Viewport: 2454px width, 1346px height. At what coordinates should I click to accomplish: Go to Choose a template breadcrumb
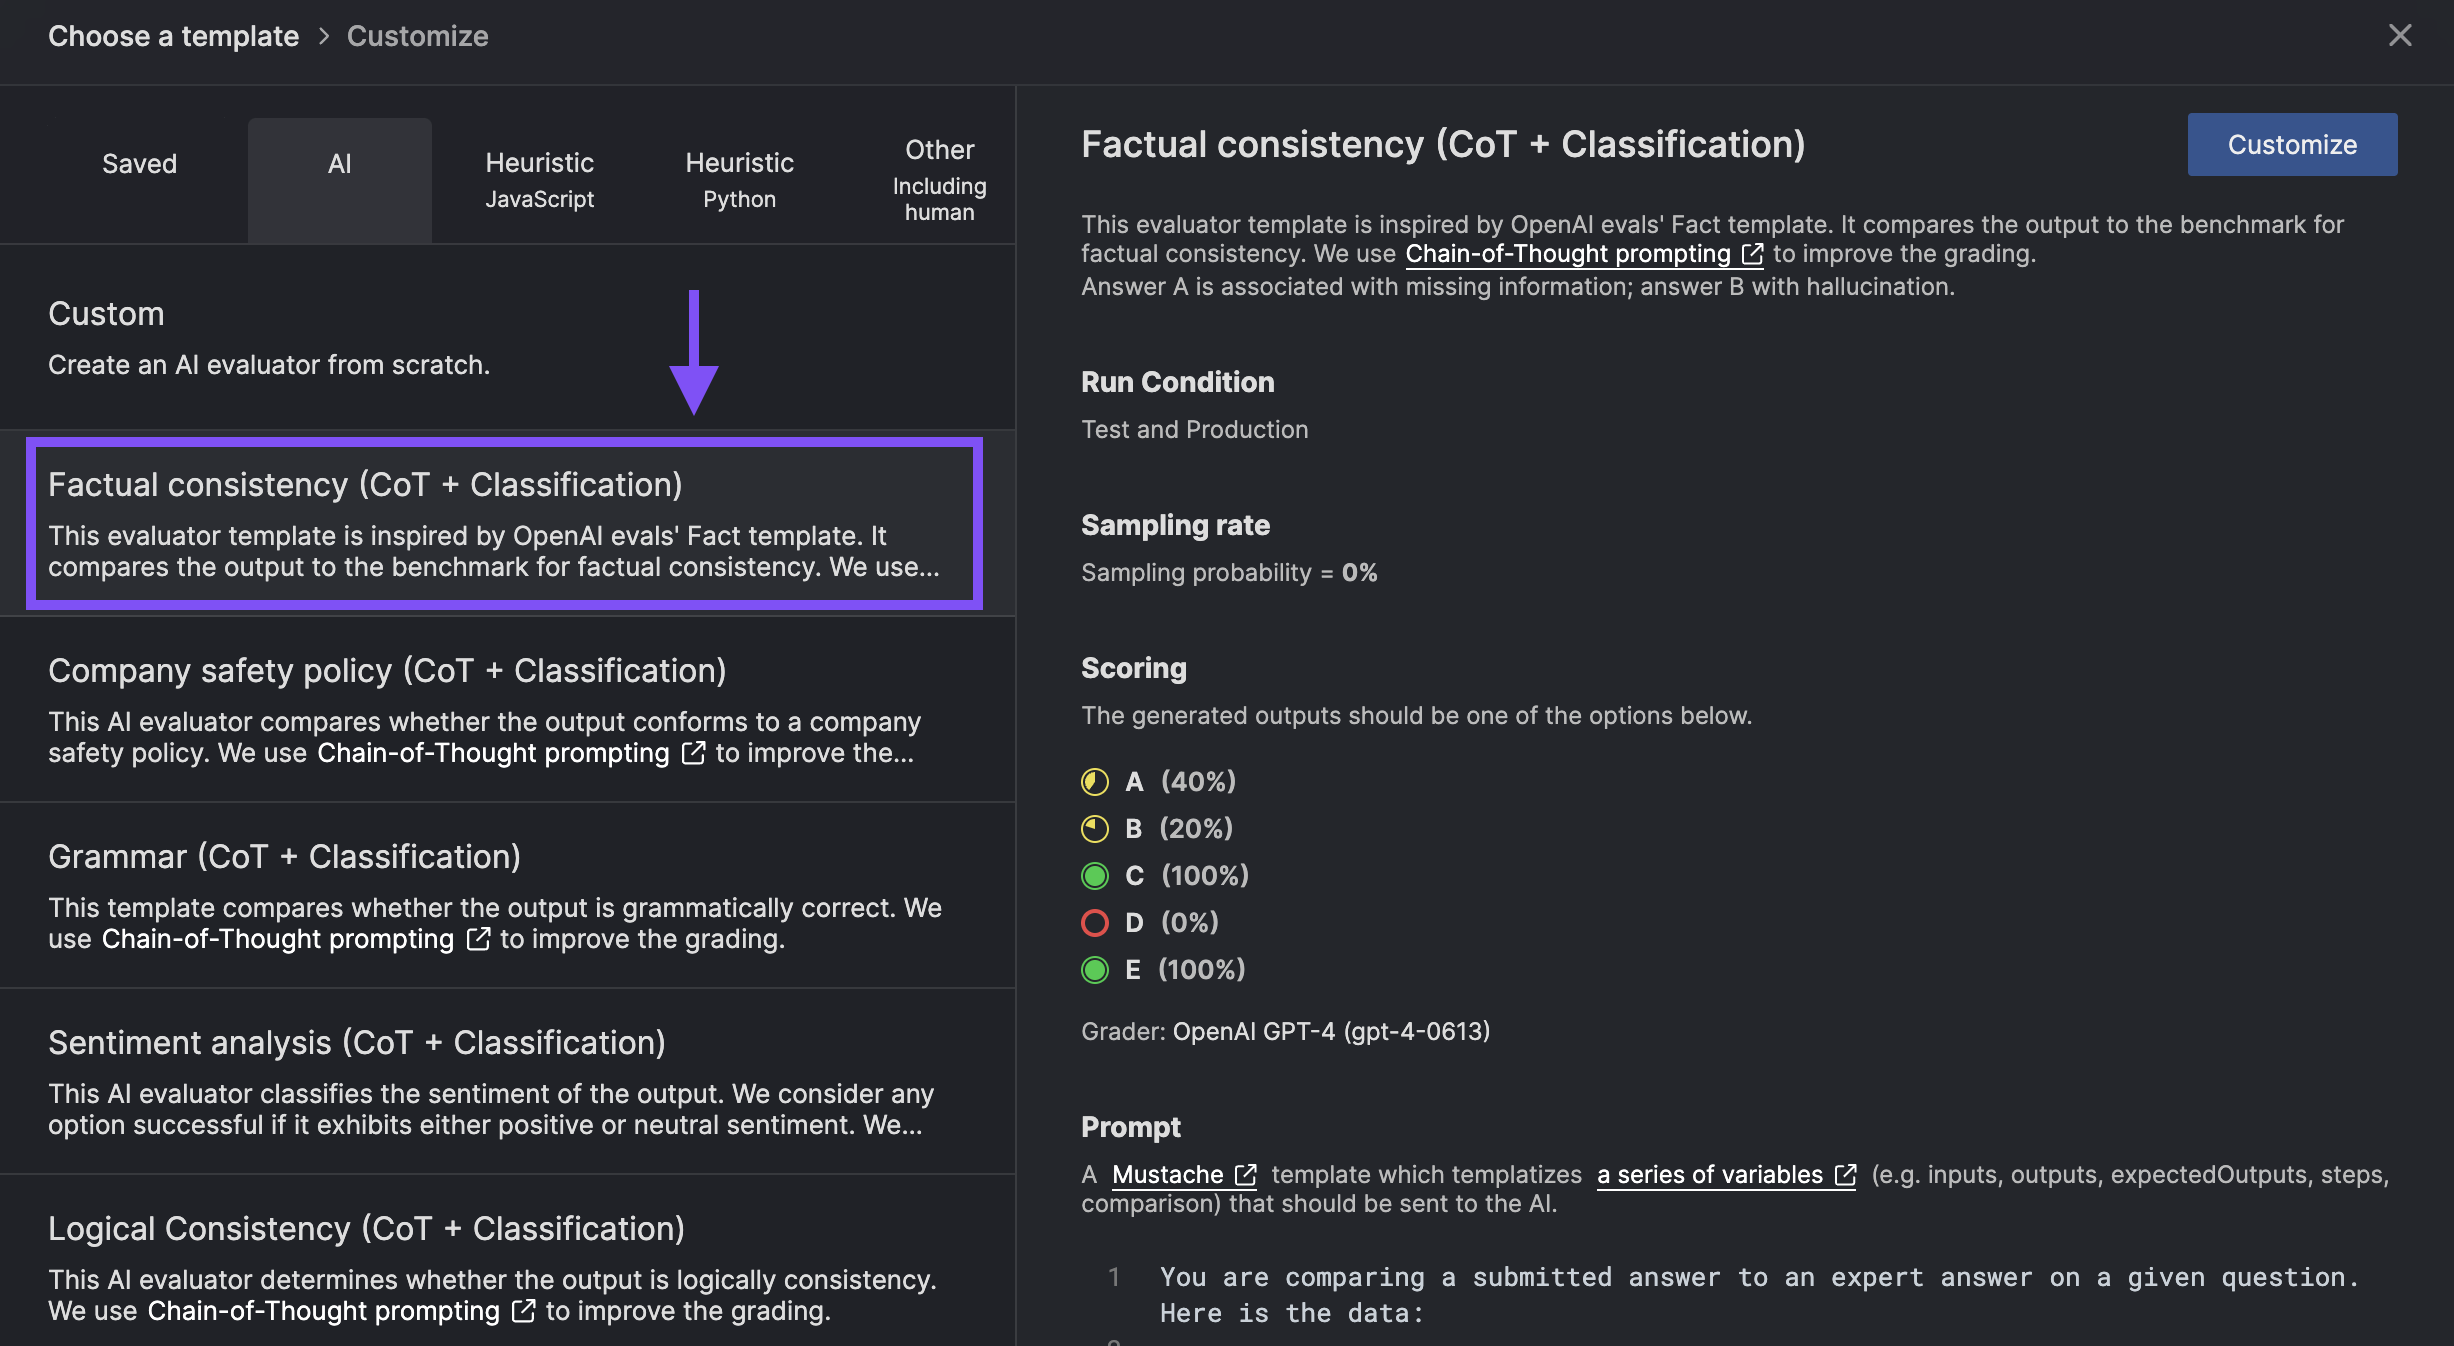click(x=174, y=36)
